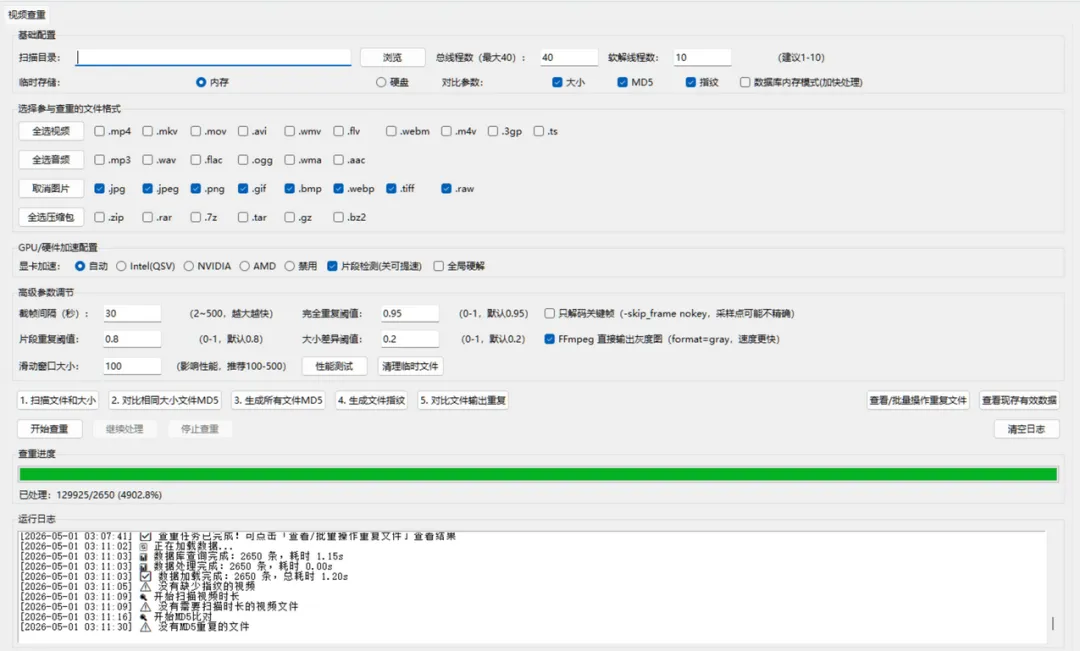Edit the 总线程数 field showing 40
The height and width of the screenshot is (651, 1080).
tap(568, 57)
